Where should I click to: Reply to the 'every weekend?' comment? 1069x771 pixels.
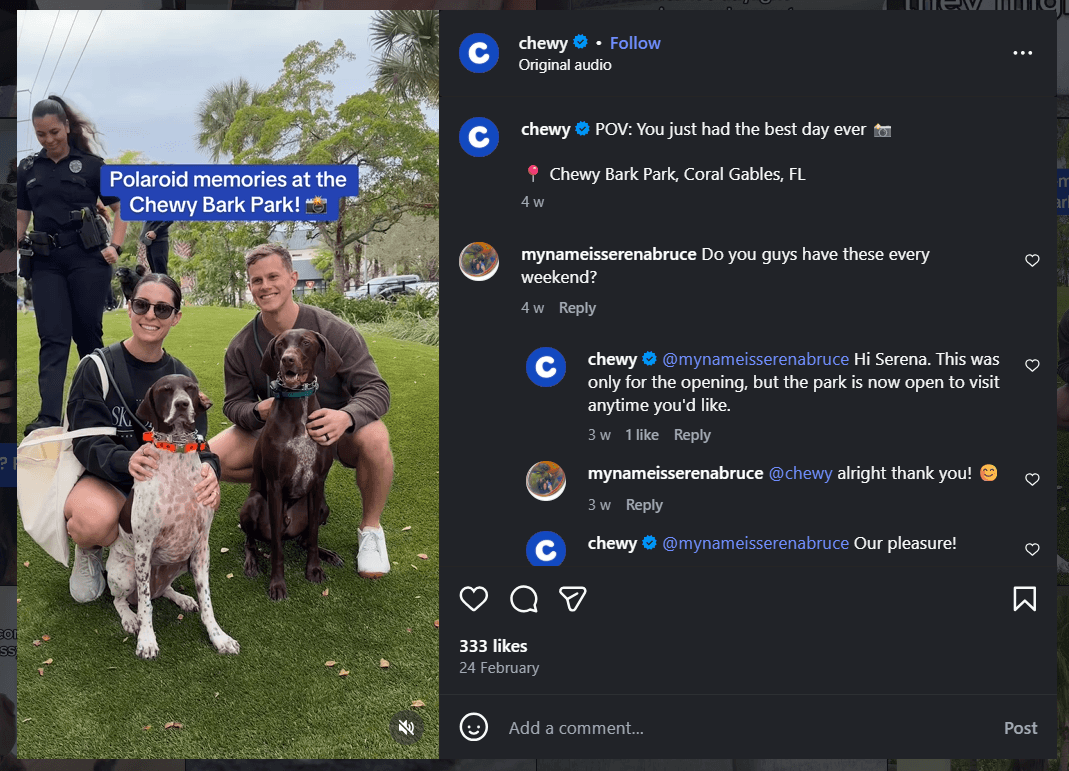577,308
